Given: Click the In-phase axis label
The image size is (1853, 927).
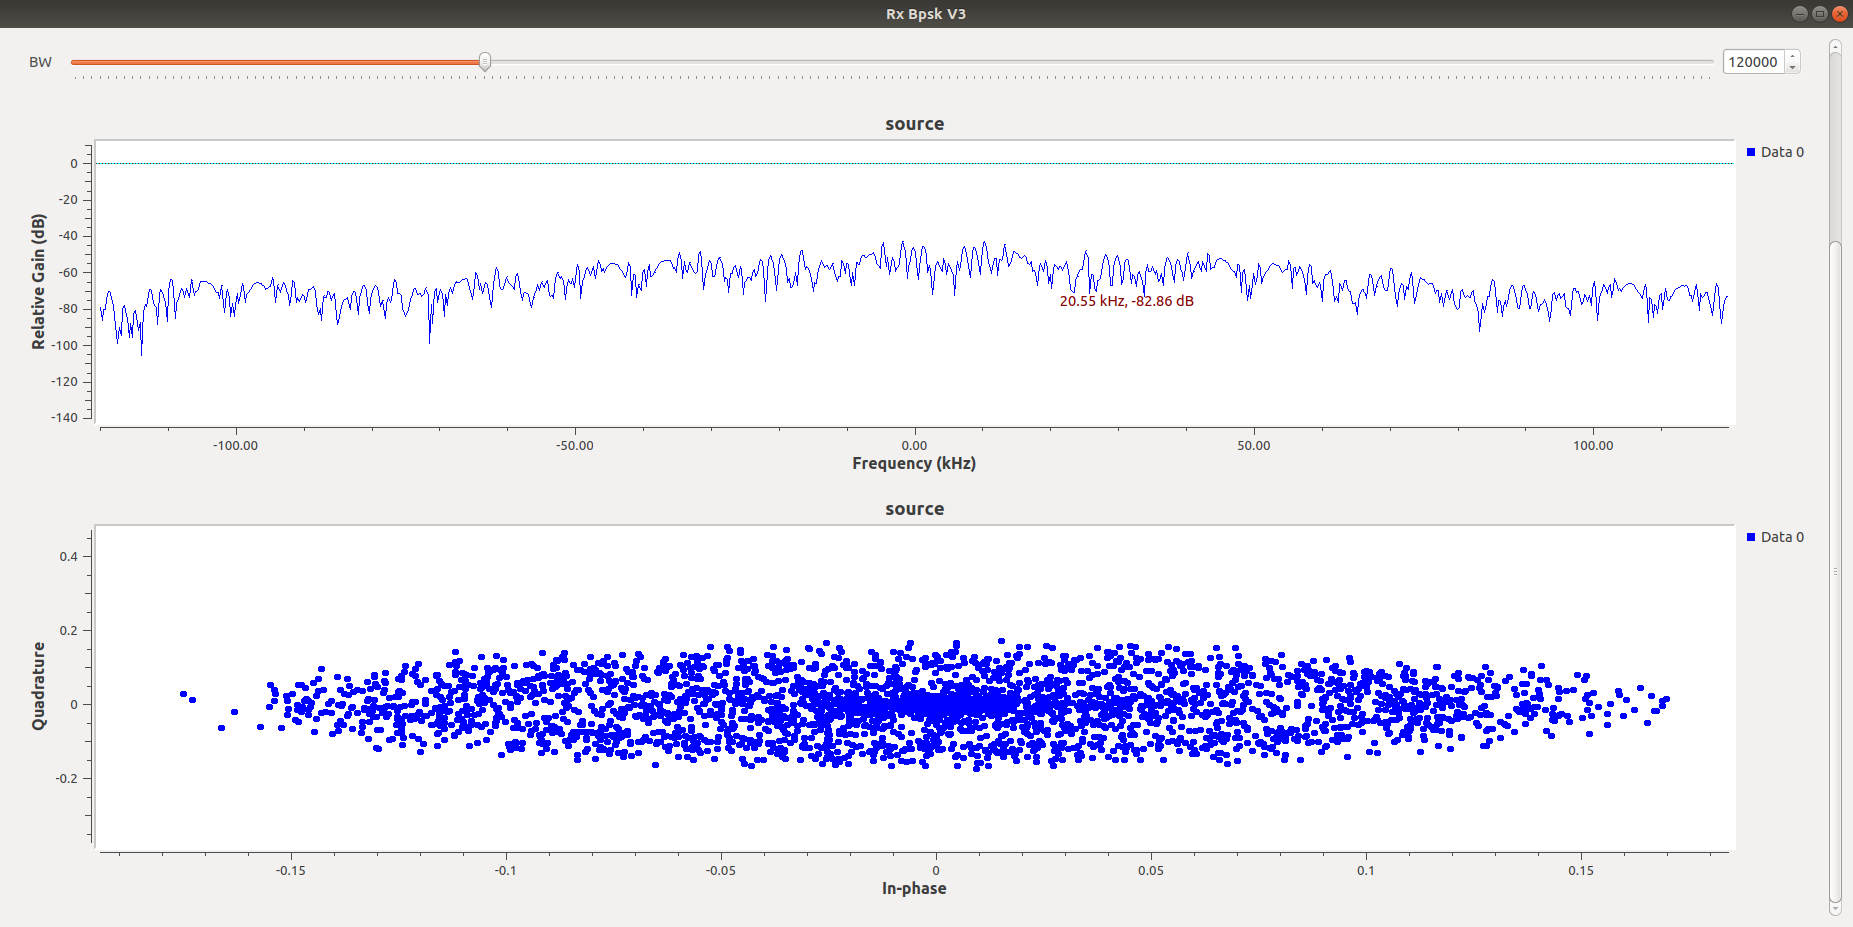Looking at the screenshot, I should pos(914,888).
